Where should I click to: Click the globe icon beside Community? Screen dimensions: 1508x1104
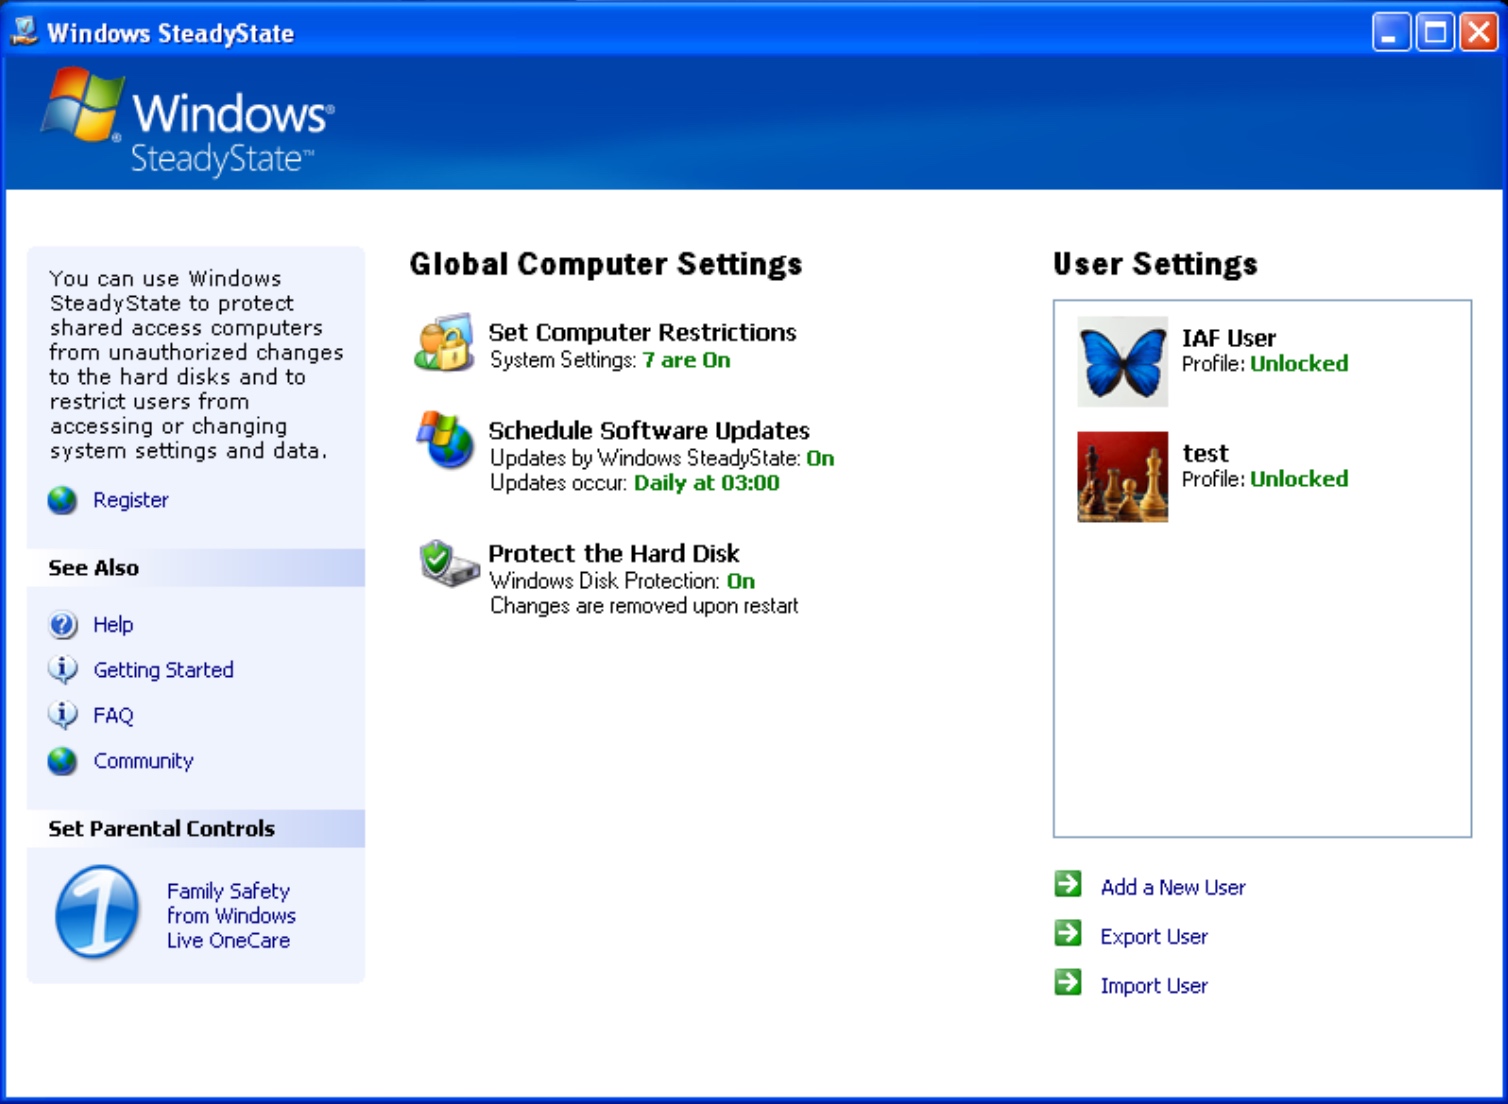(62, 762)
